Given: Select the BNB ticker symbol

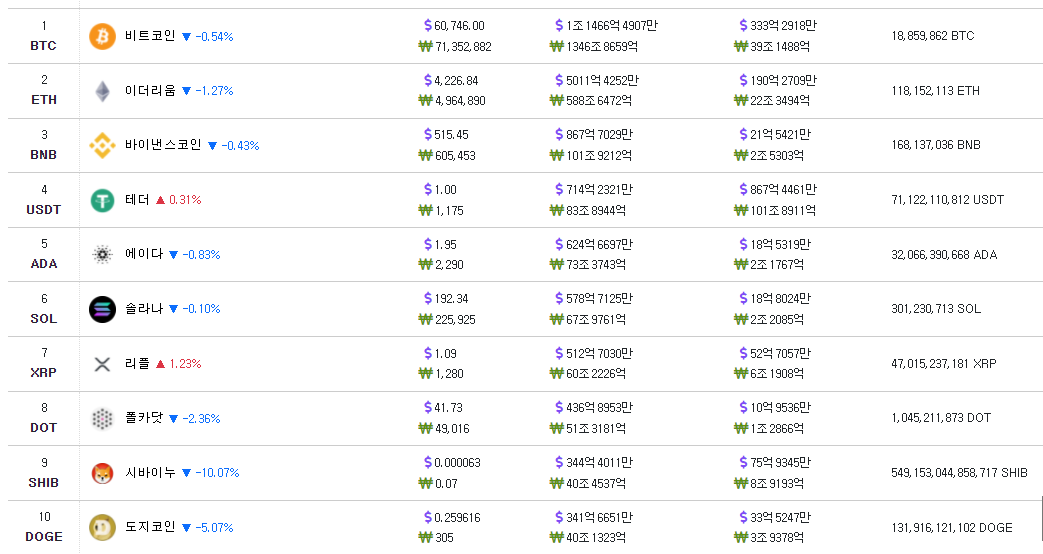Looking at the screenshot, I should [x=43, y=155].
